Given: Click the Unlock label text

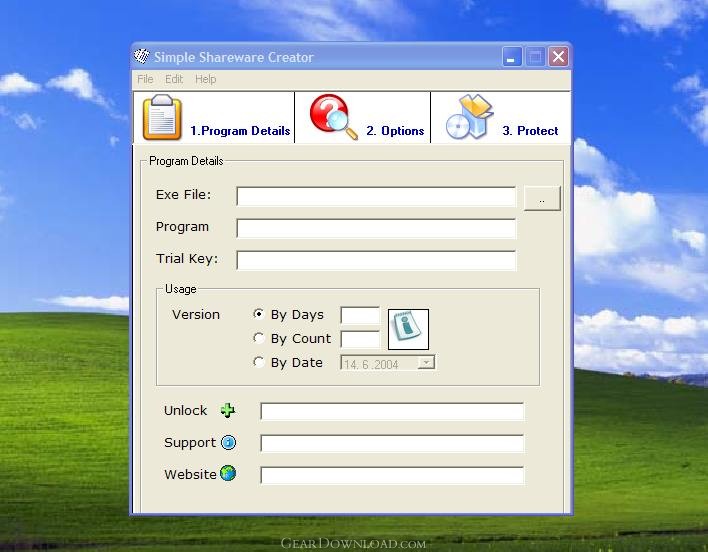Looking at the screenshot, I should pos(185,411).
